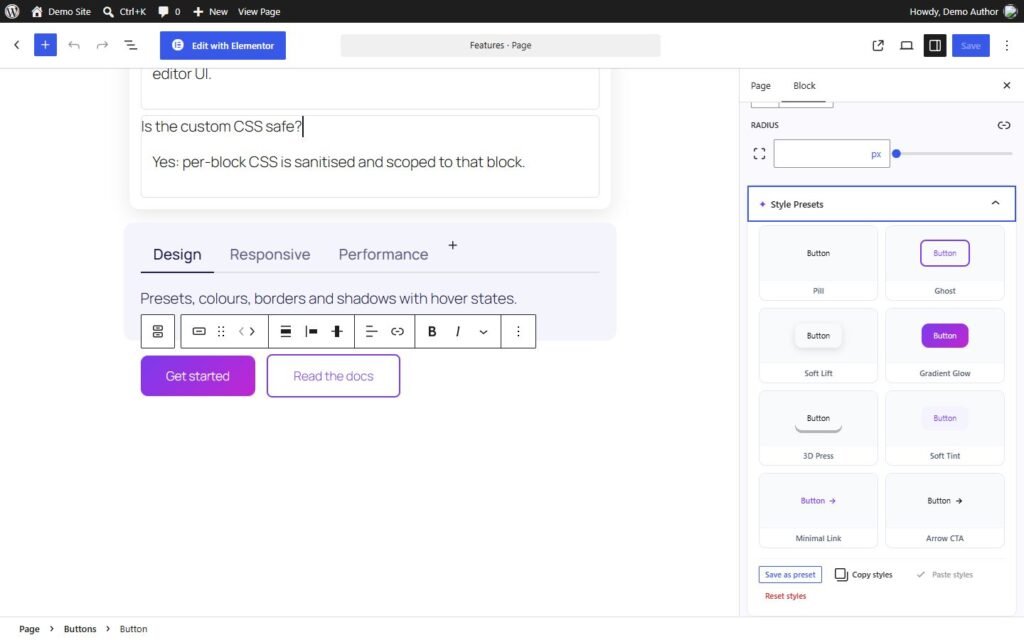This screenshot has width=1024, height=640.
Task: Open the device preview laptop icon
Action: coord(906,45)
